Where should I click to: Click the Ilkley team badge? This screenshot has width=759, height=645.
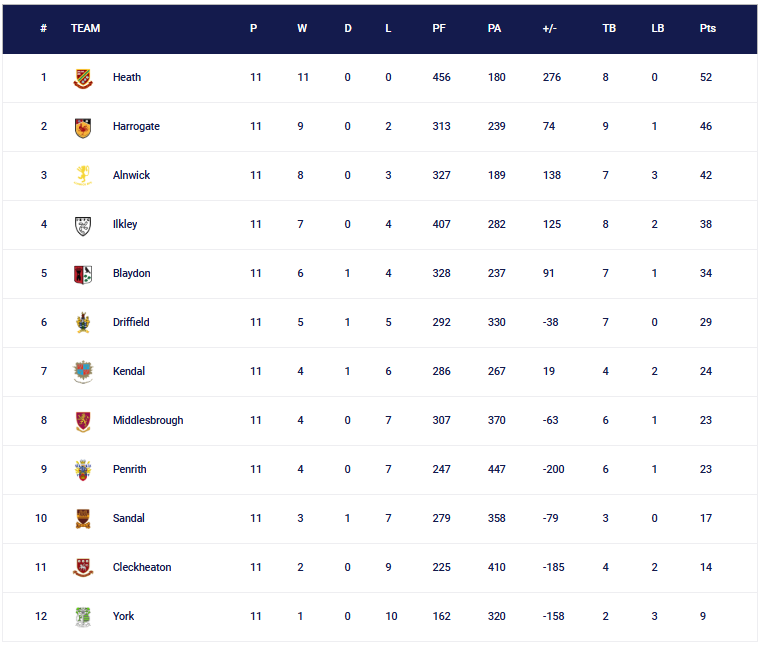(x=84, y=225)
